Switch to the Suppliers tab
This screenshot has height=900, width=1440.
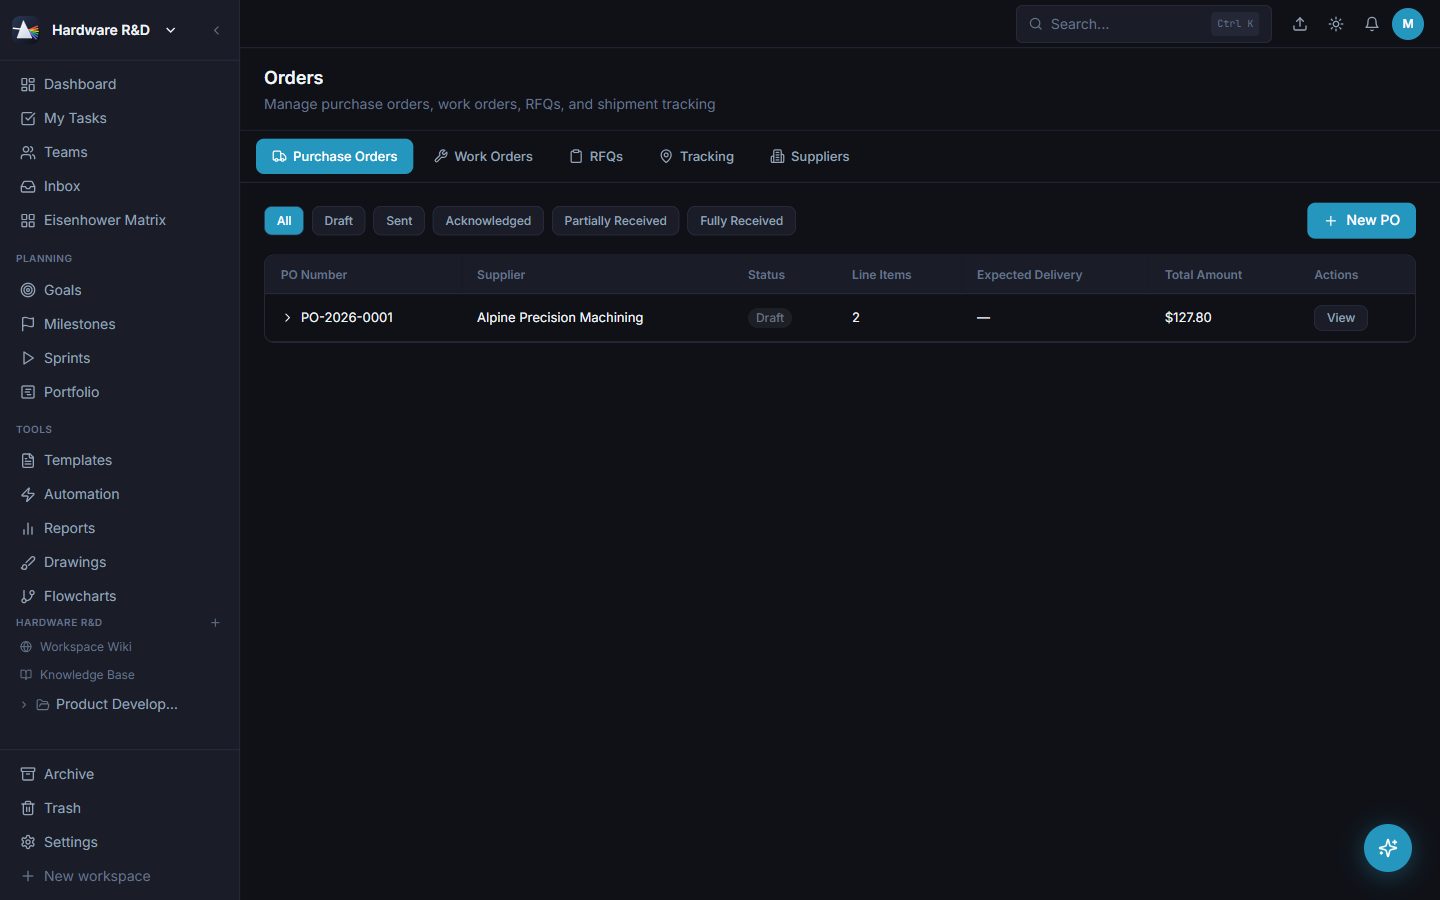[x=810, y=156]
